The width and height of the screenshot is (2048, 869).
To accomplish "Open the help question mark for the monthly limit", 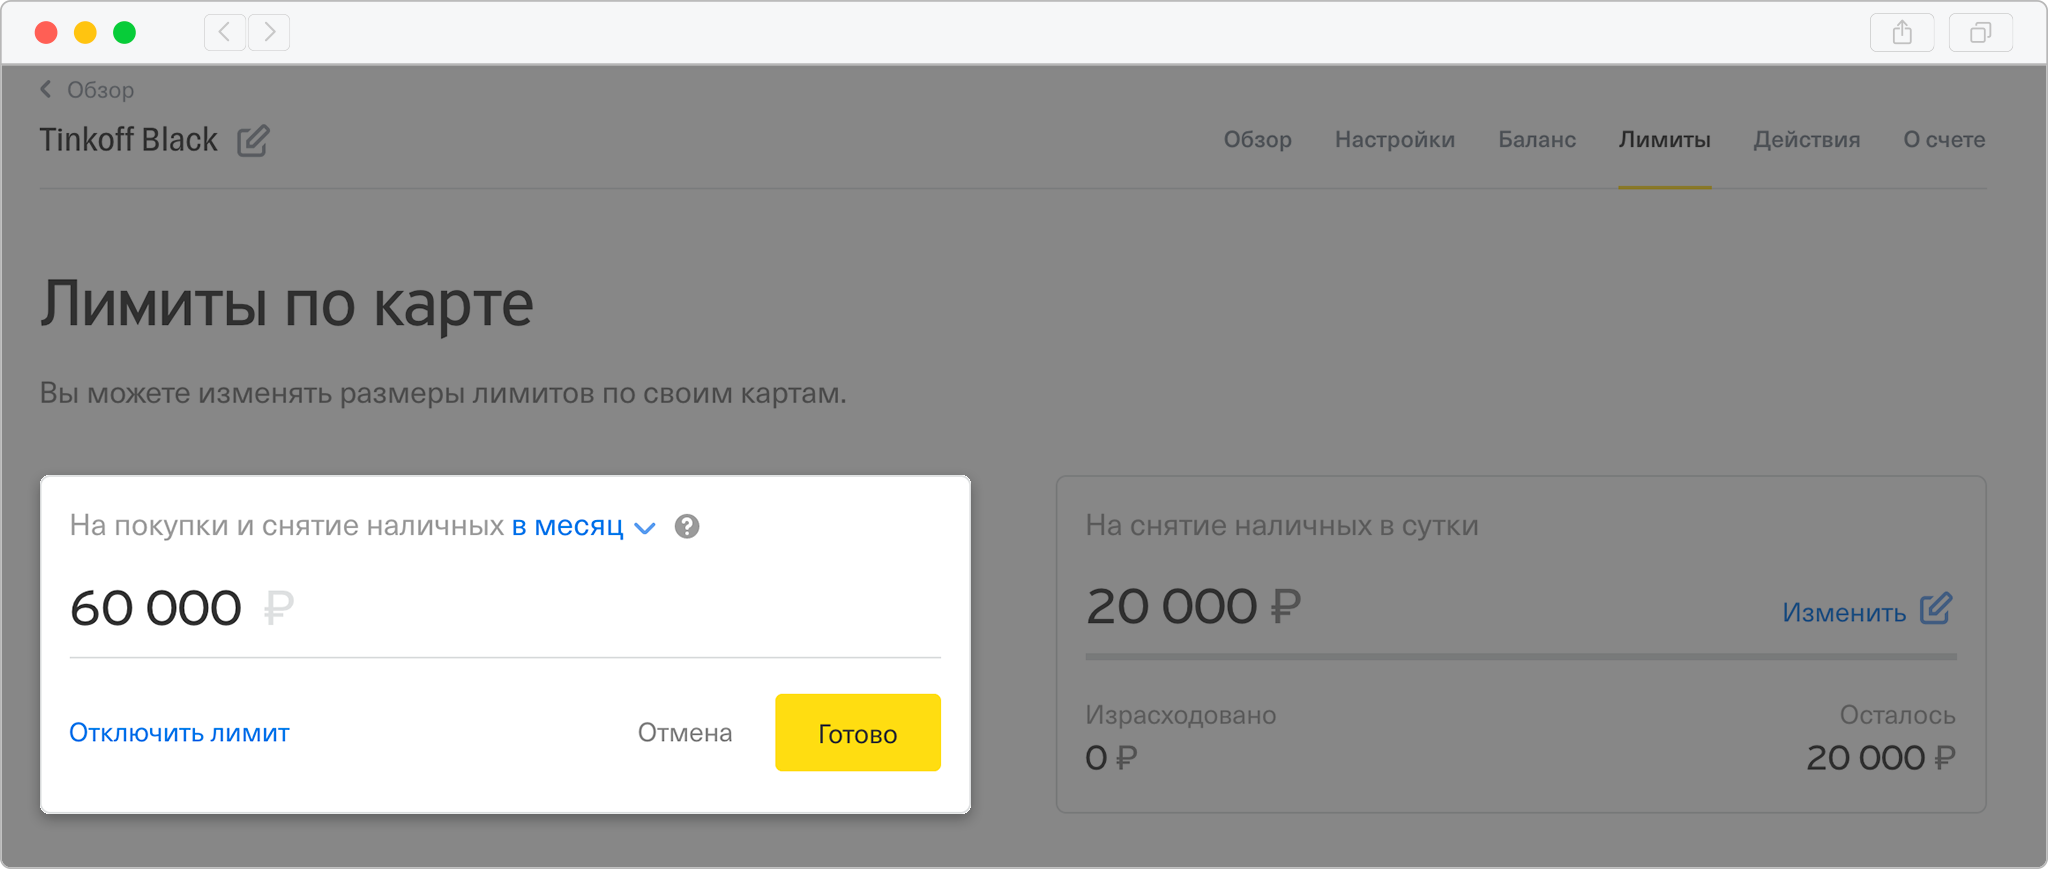I will click(x=687, y=526).
